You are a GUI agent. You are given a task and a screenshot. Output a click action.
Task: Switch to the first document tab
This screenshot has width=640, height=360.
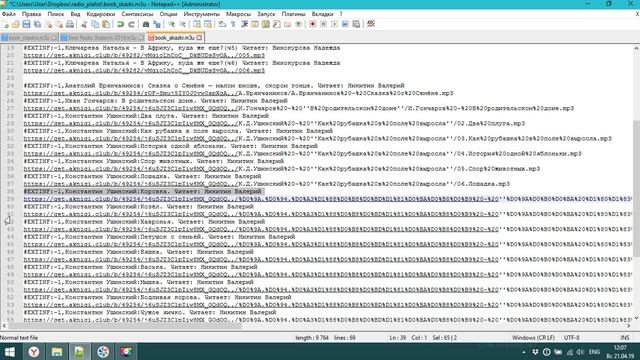coord(29,38)
